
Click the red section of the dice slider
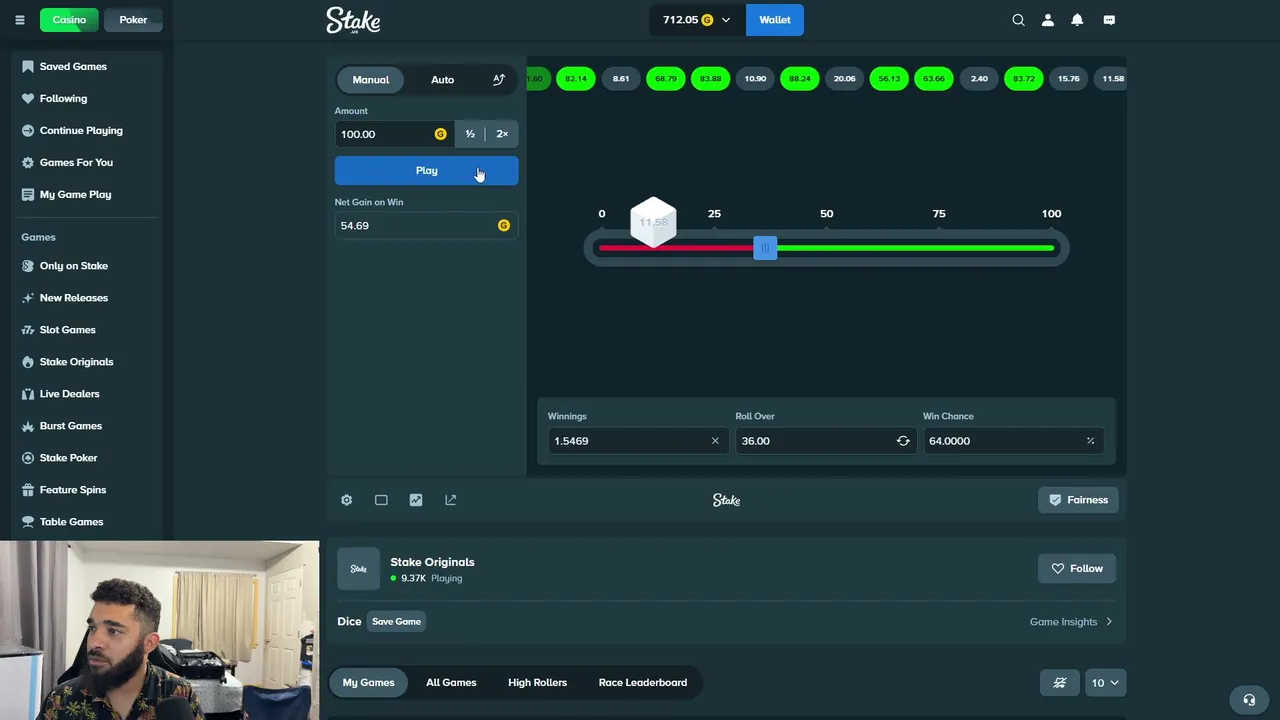coord(676,248)
